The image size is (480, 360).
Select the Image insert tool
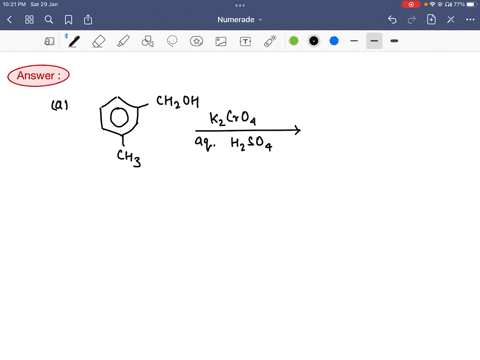[x=221, y=41]
